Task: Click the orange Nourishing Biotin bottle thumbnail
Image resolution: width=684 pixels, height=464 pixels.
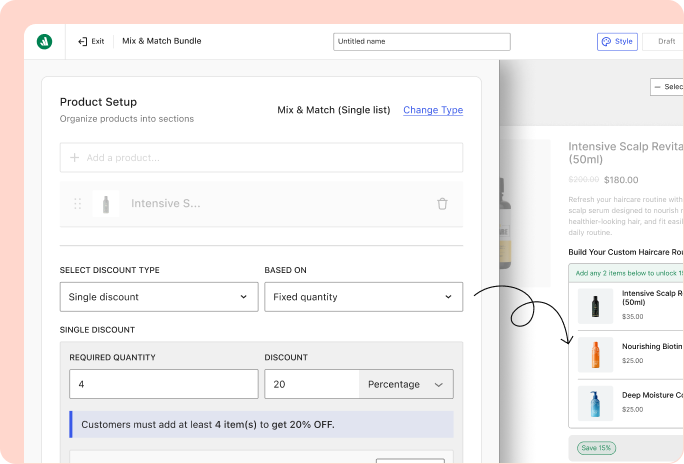Action: coord(595,355)
